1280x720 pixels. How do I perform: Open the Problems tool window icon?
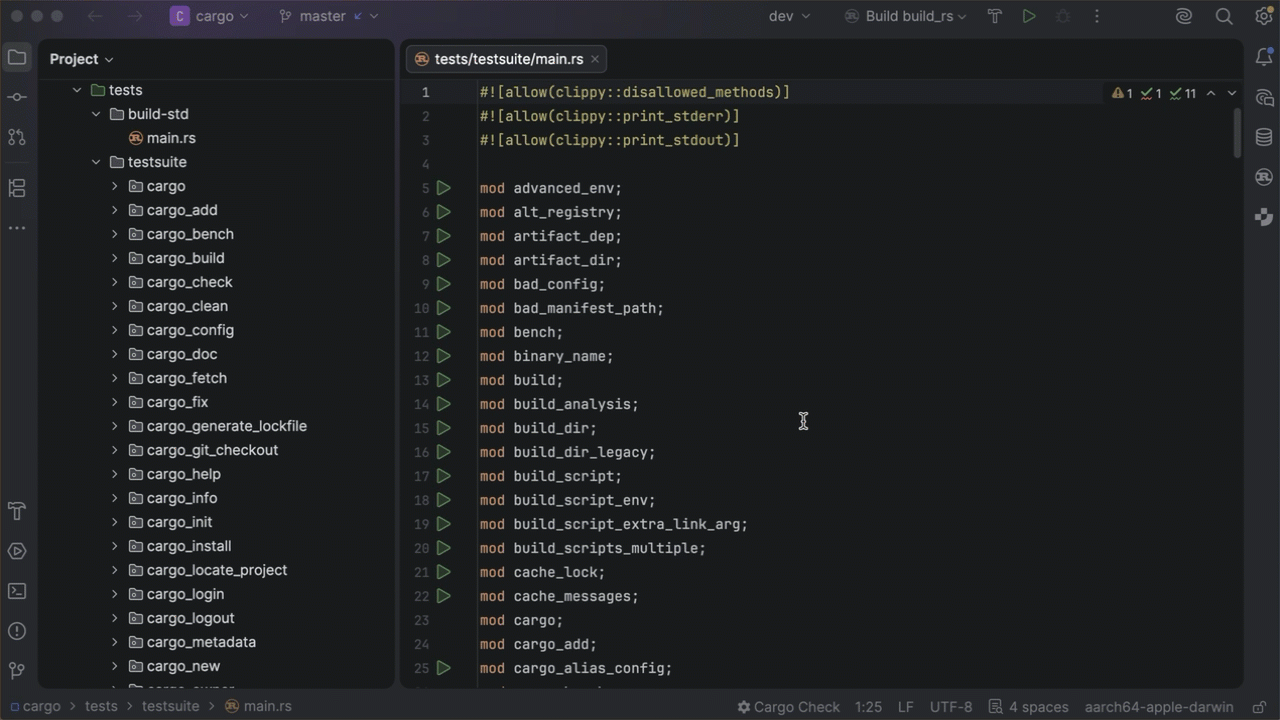[x=17, y=631]
